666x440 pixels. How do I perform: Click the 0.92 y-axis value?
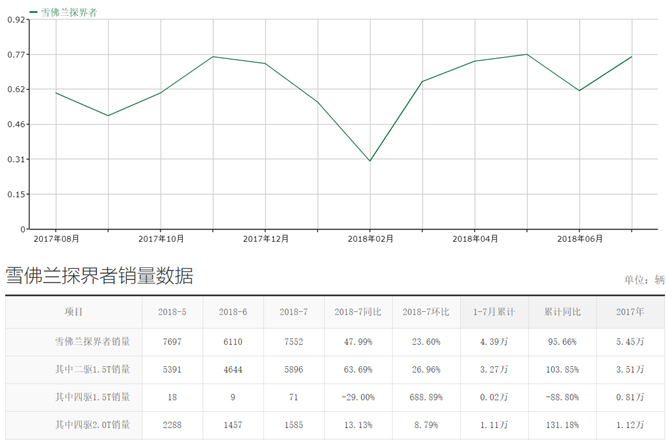(x=16, y=20)
